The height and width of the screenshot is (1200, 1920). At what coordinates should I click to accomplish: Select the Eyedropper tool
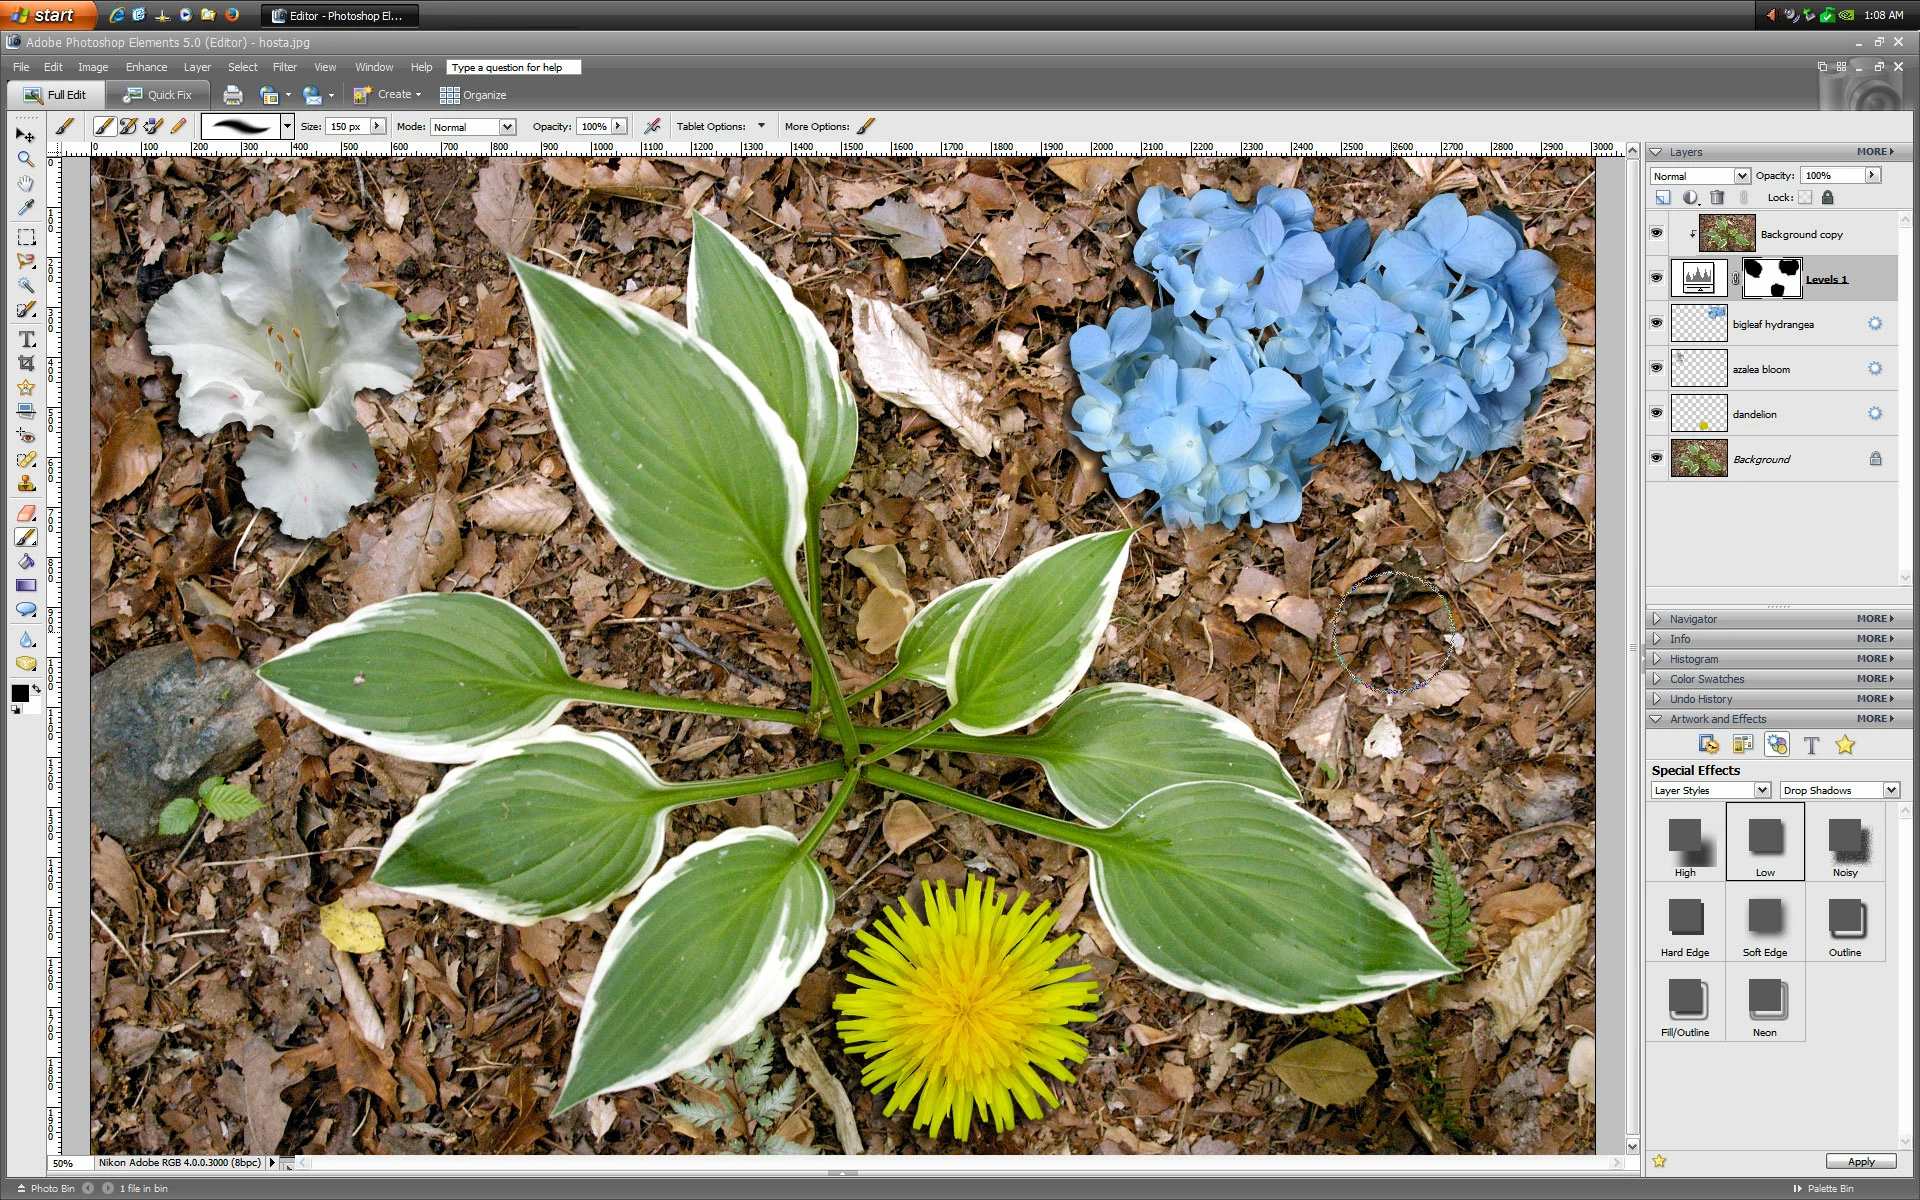click(x=26, y=208)
